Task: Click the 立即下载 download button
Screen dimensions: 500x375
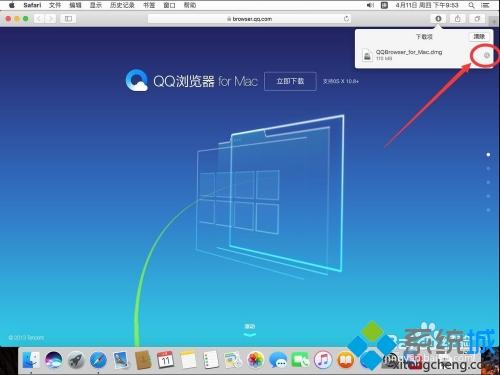Action: click(x=290, y=81)
